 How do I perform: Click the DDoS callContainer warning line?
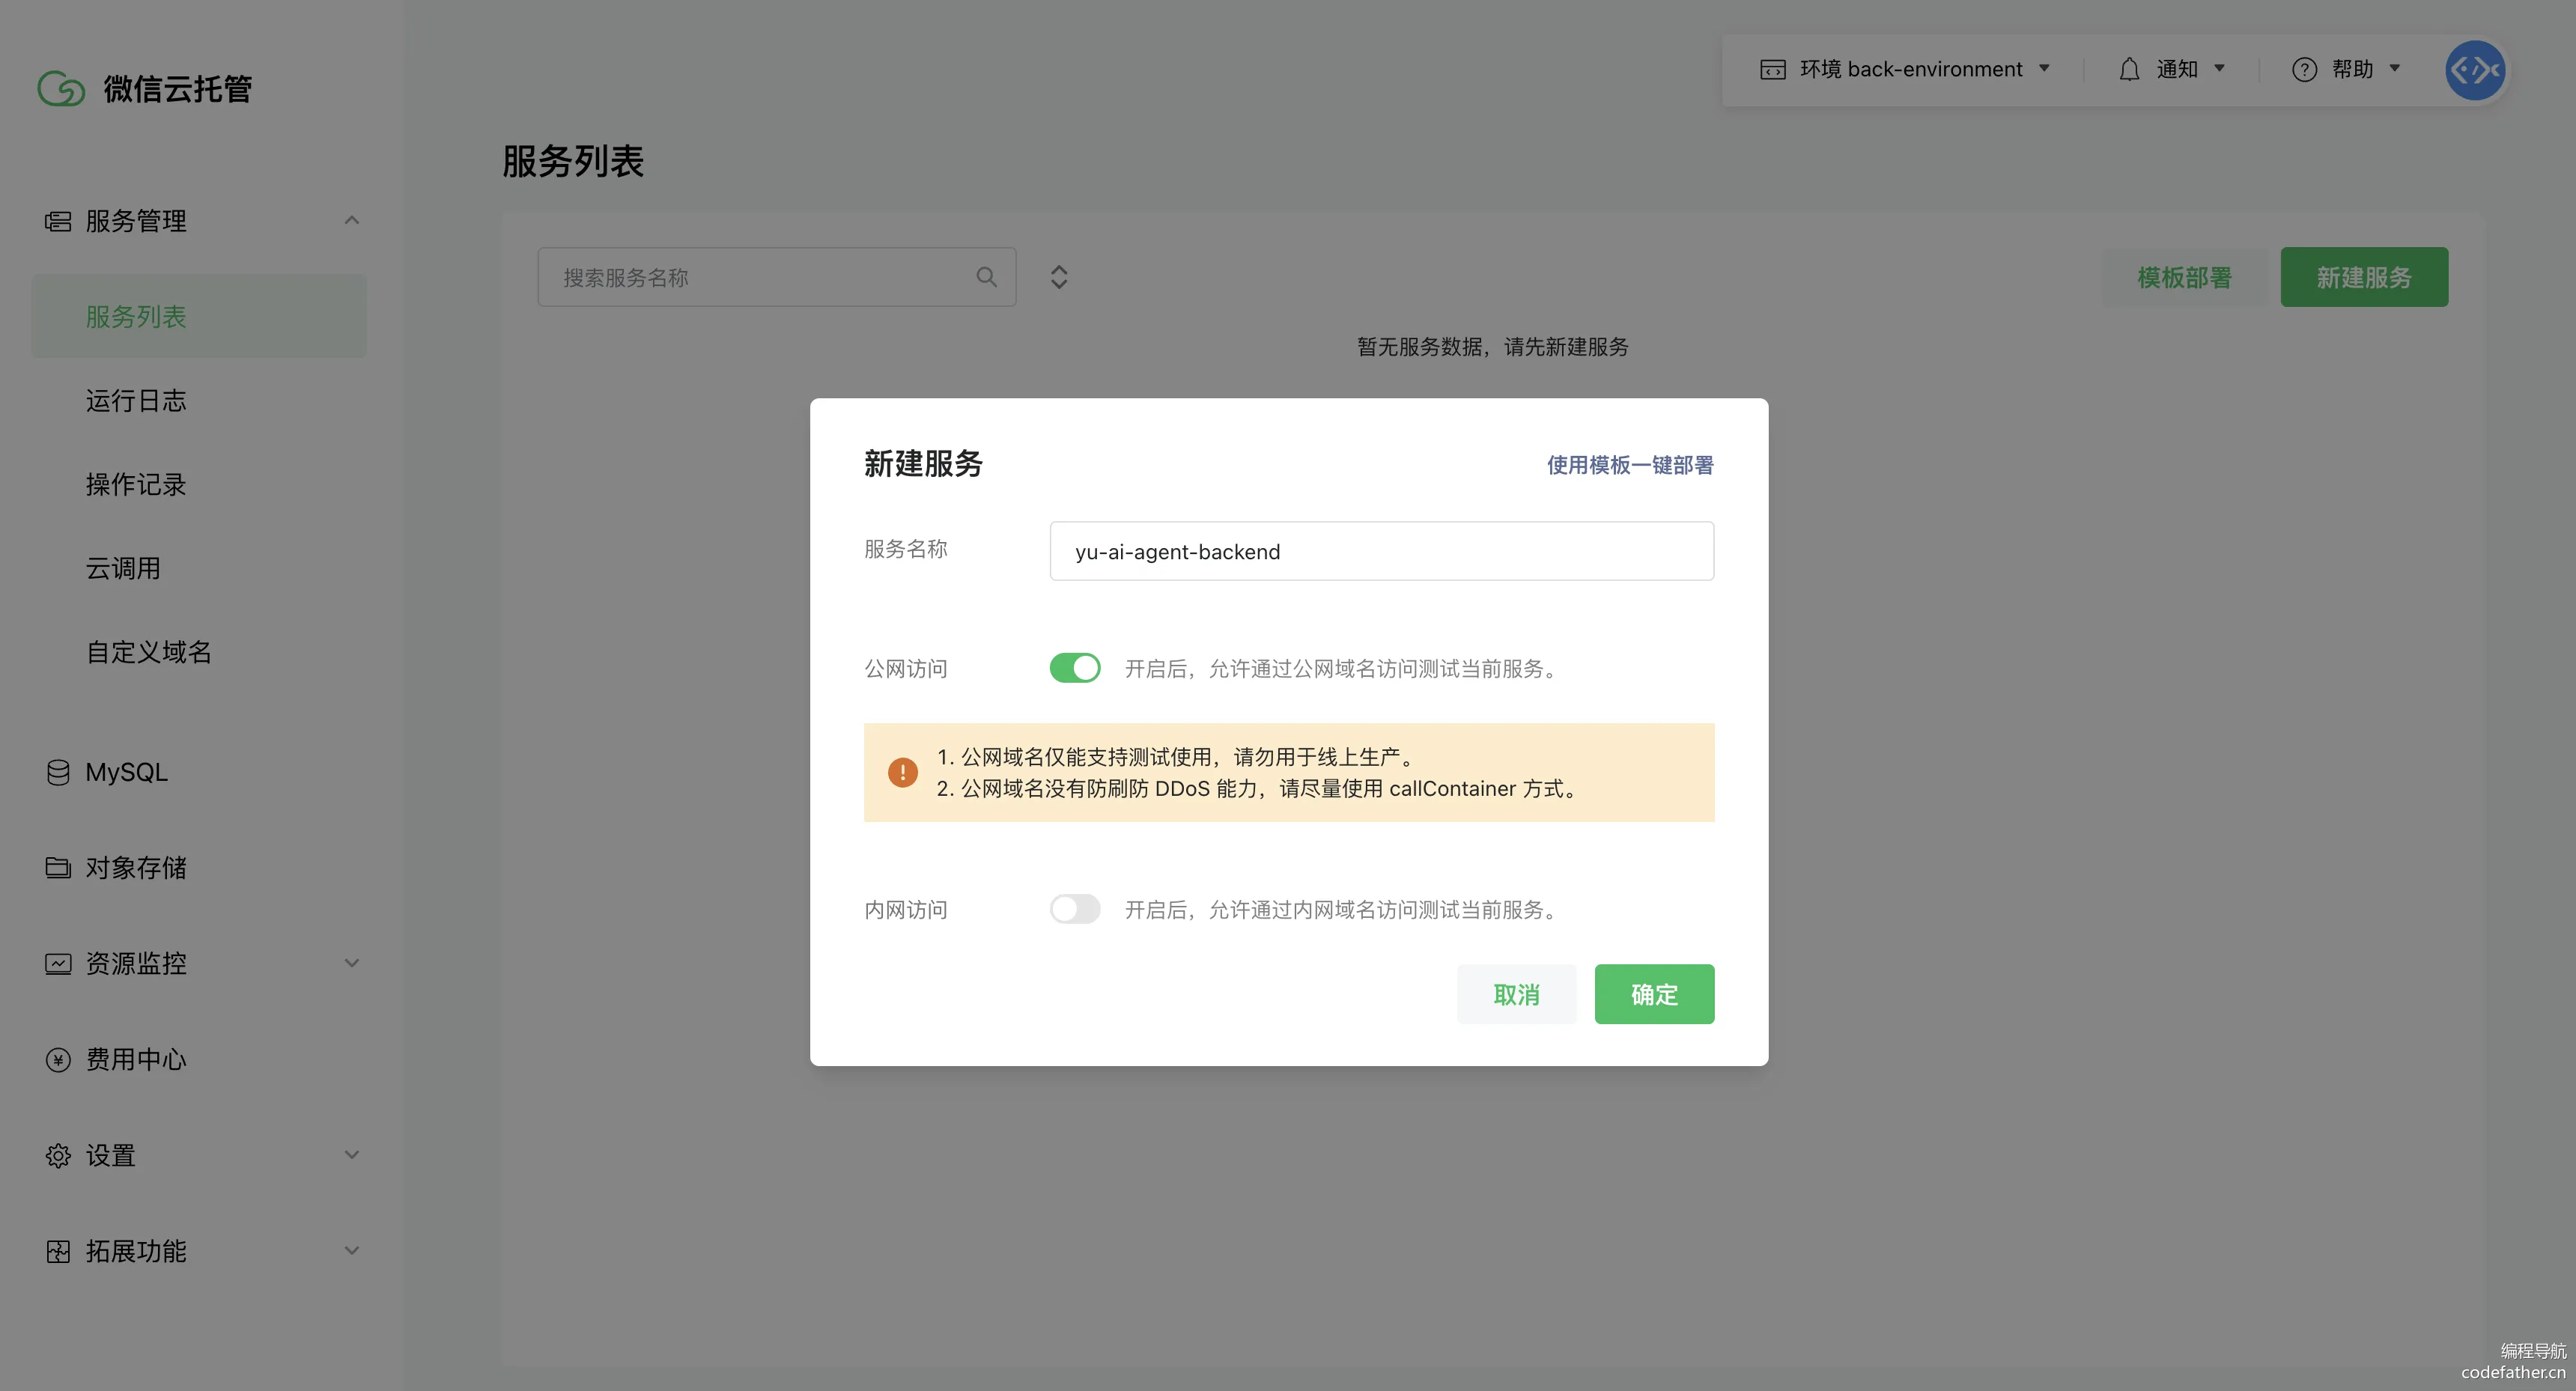pos(1258,788)
